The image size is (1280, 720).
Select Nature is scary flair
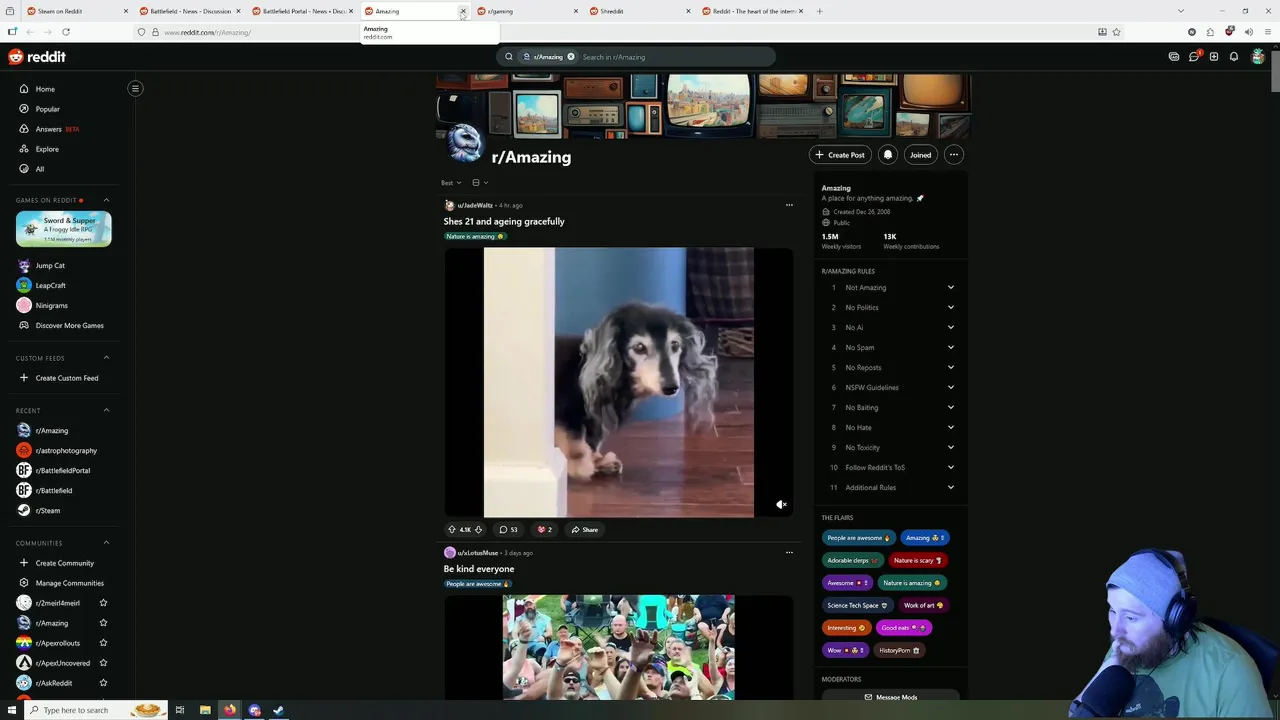pos(918,561)
